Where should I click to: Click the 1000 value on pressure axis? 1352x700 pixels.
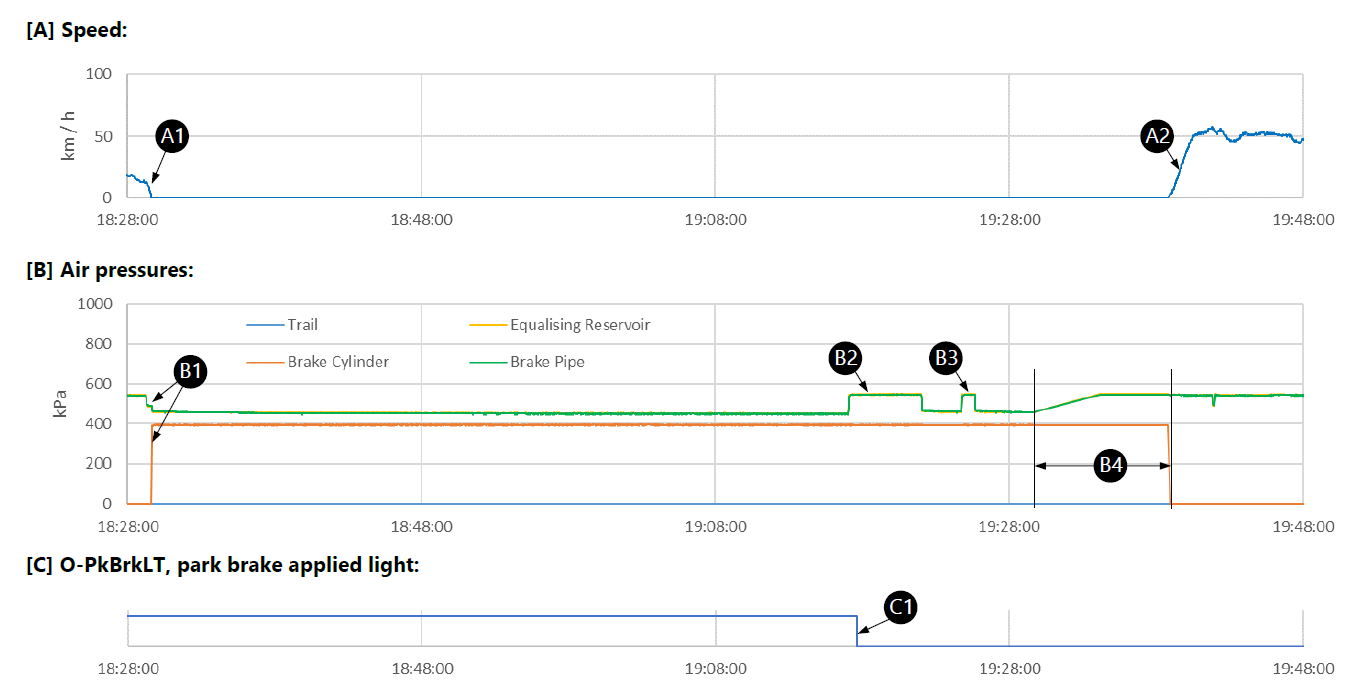tap(95, 304)
